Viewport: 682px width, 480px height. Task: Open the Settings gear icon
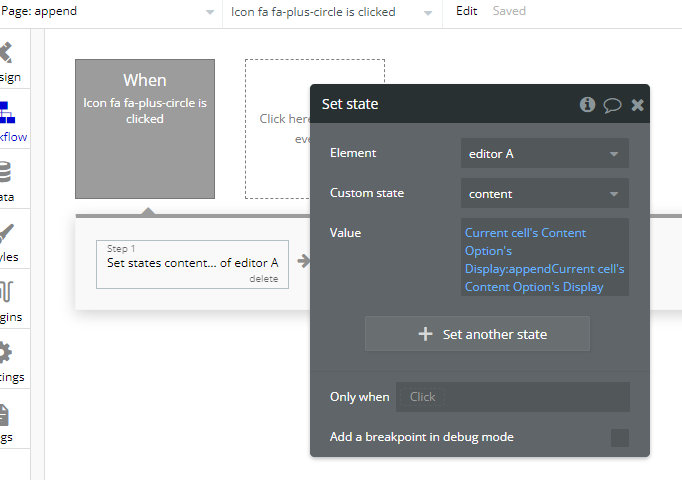(x=8, y=360)
